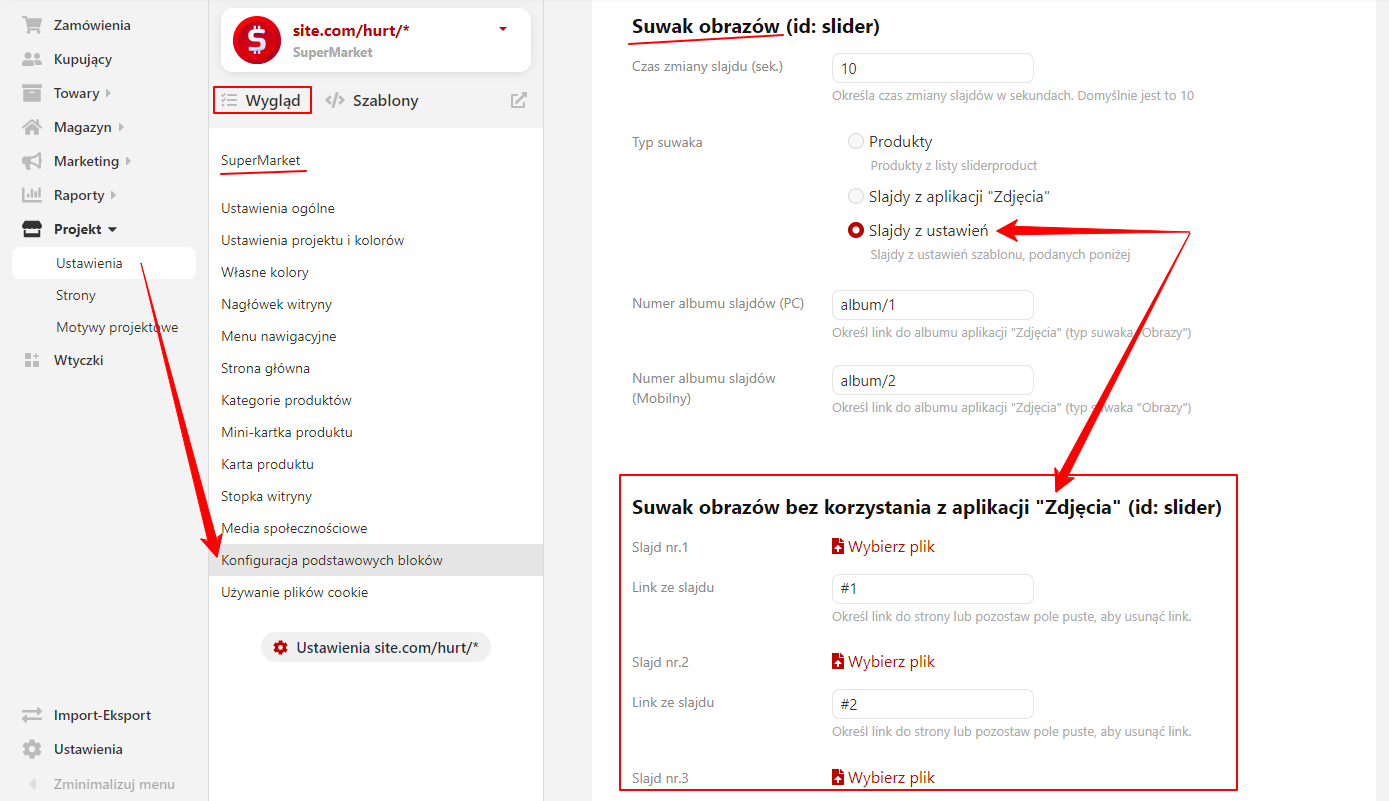Click the SuperMarket theme name link
This screenshot has width=1389, height=801.
pyautogui.click(x=261, y=160)
